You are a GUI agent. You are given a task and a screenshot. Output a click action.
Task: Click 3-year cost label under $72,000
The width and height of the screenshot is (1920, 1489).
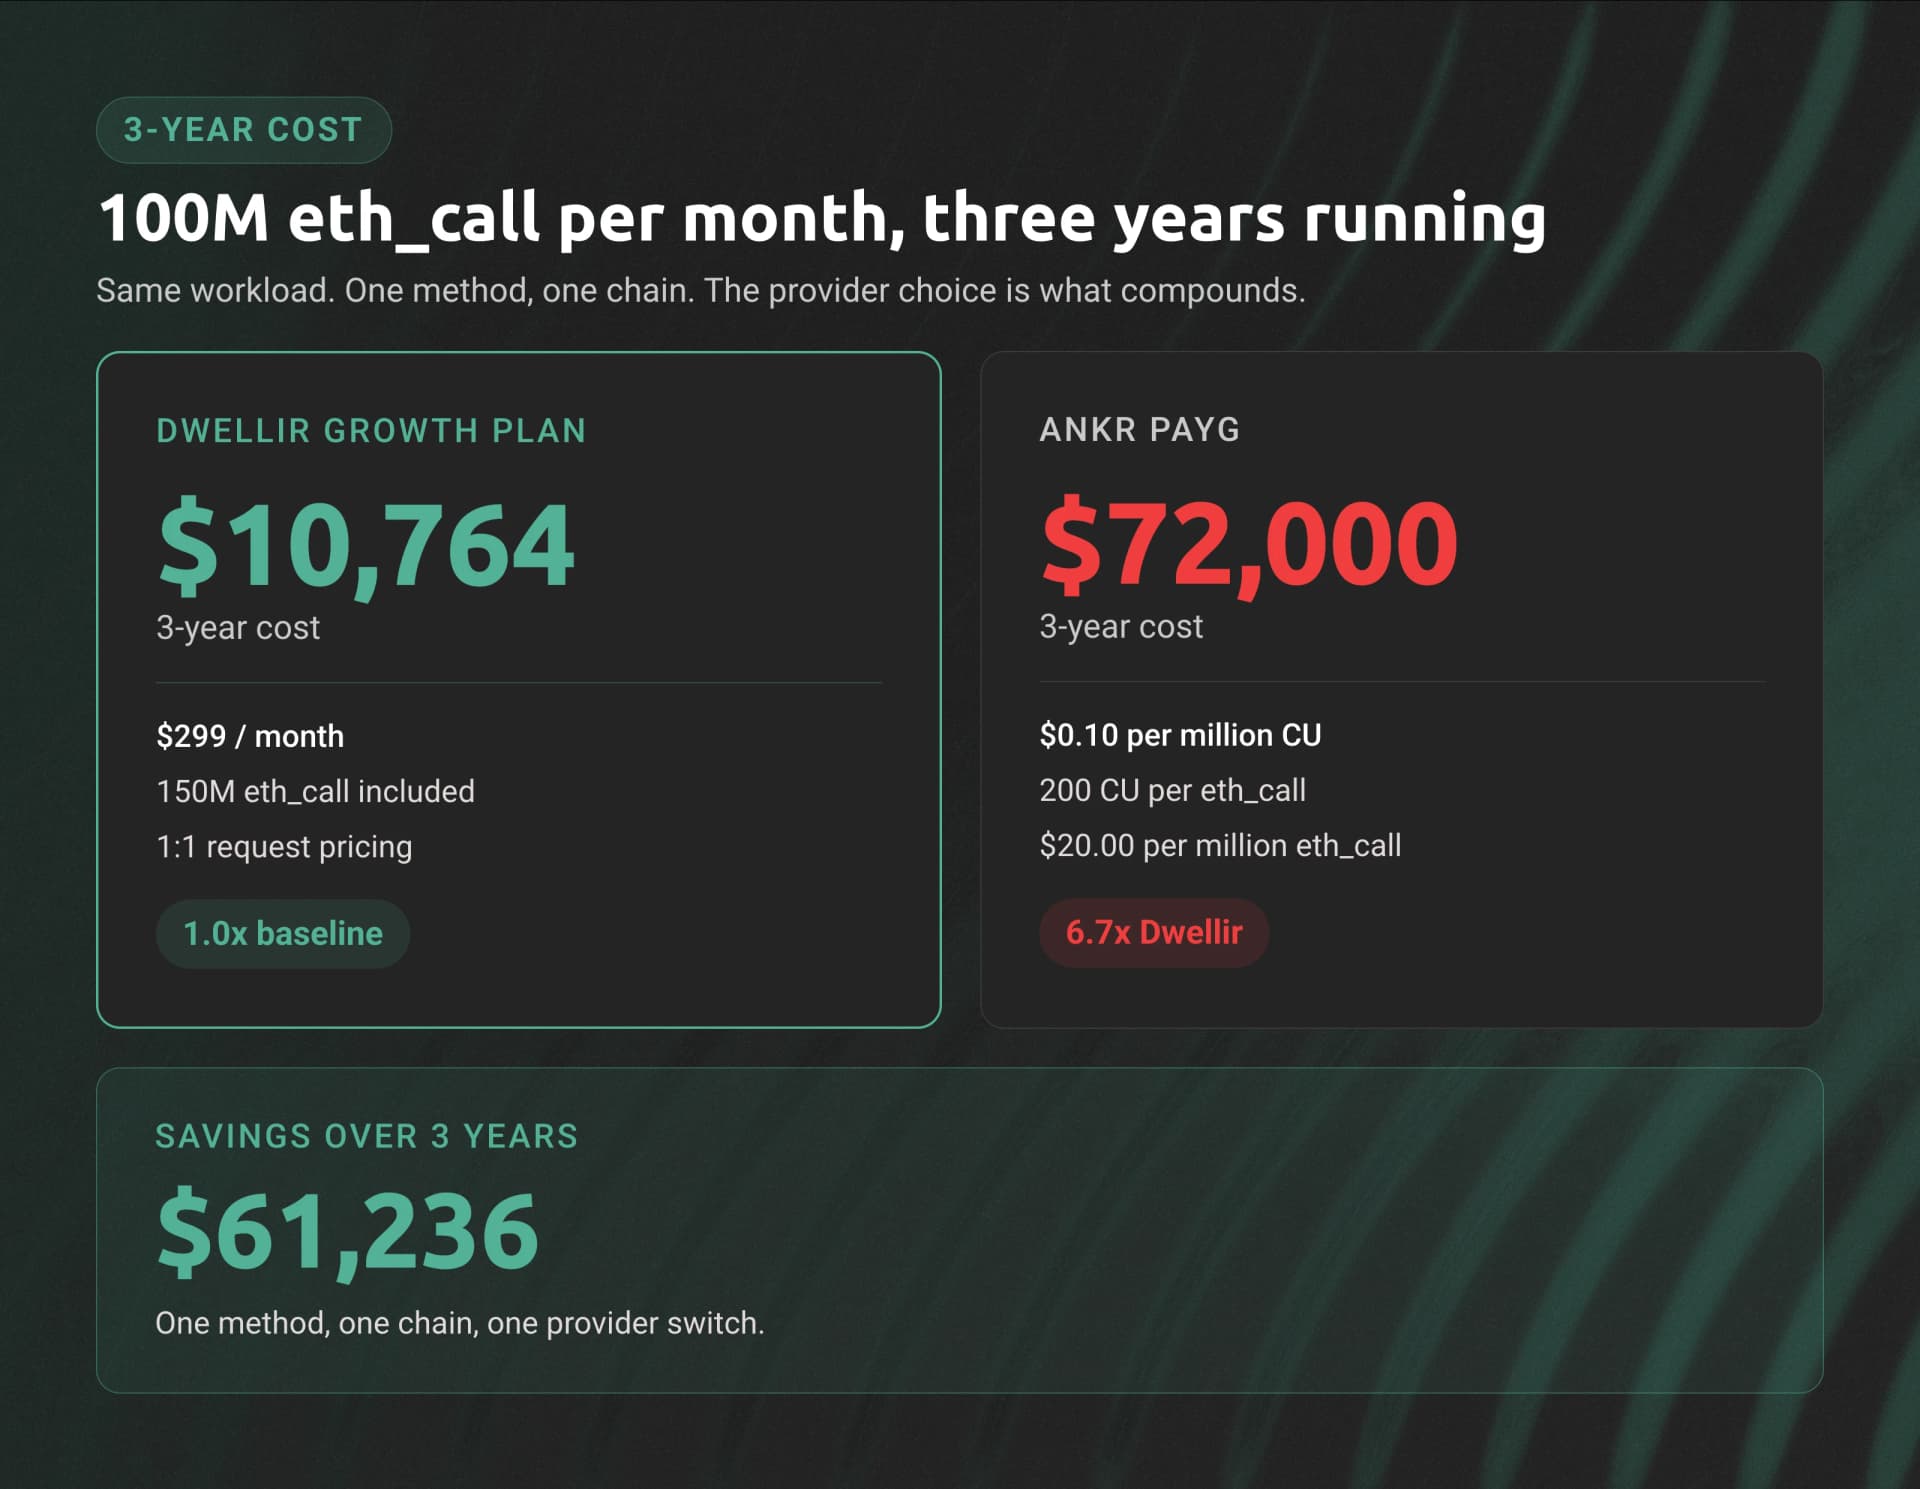[1121, 627]
